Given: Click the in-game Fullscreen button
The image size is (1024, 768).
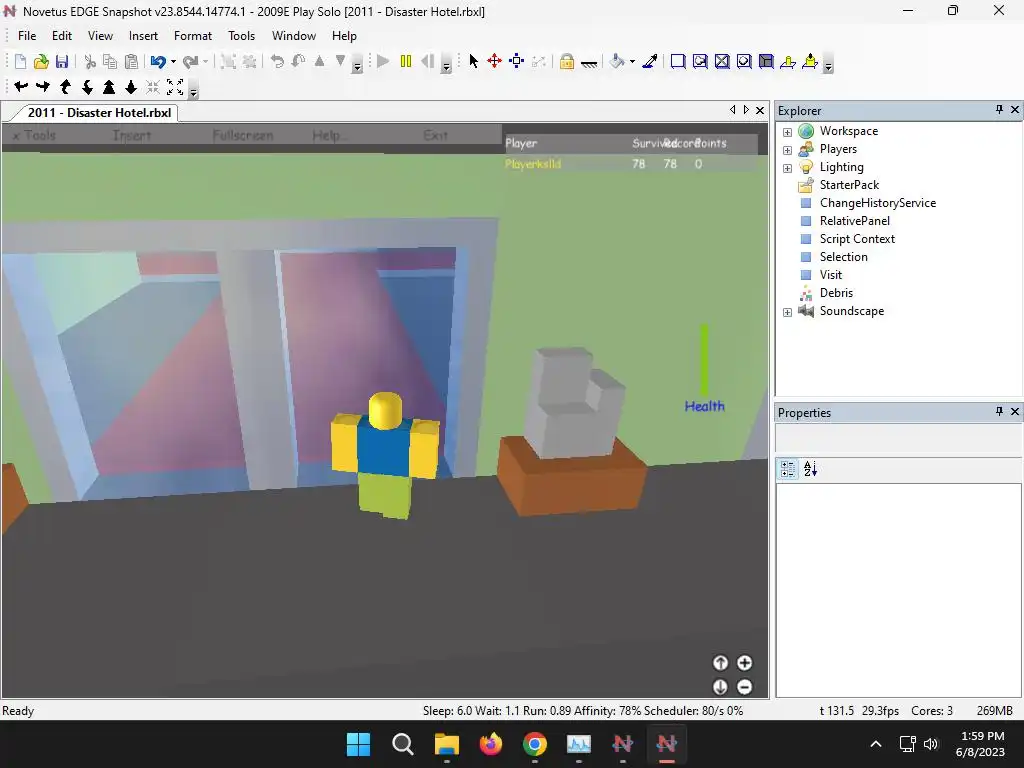Looking at the screenshot, I should click(243, 135).
